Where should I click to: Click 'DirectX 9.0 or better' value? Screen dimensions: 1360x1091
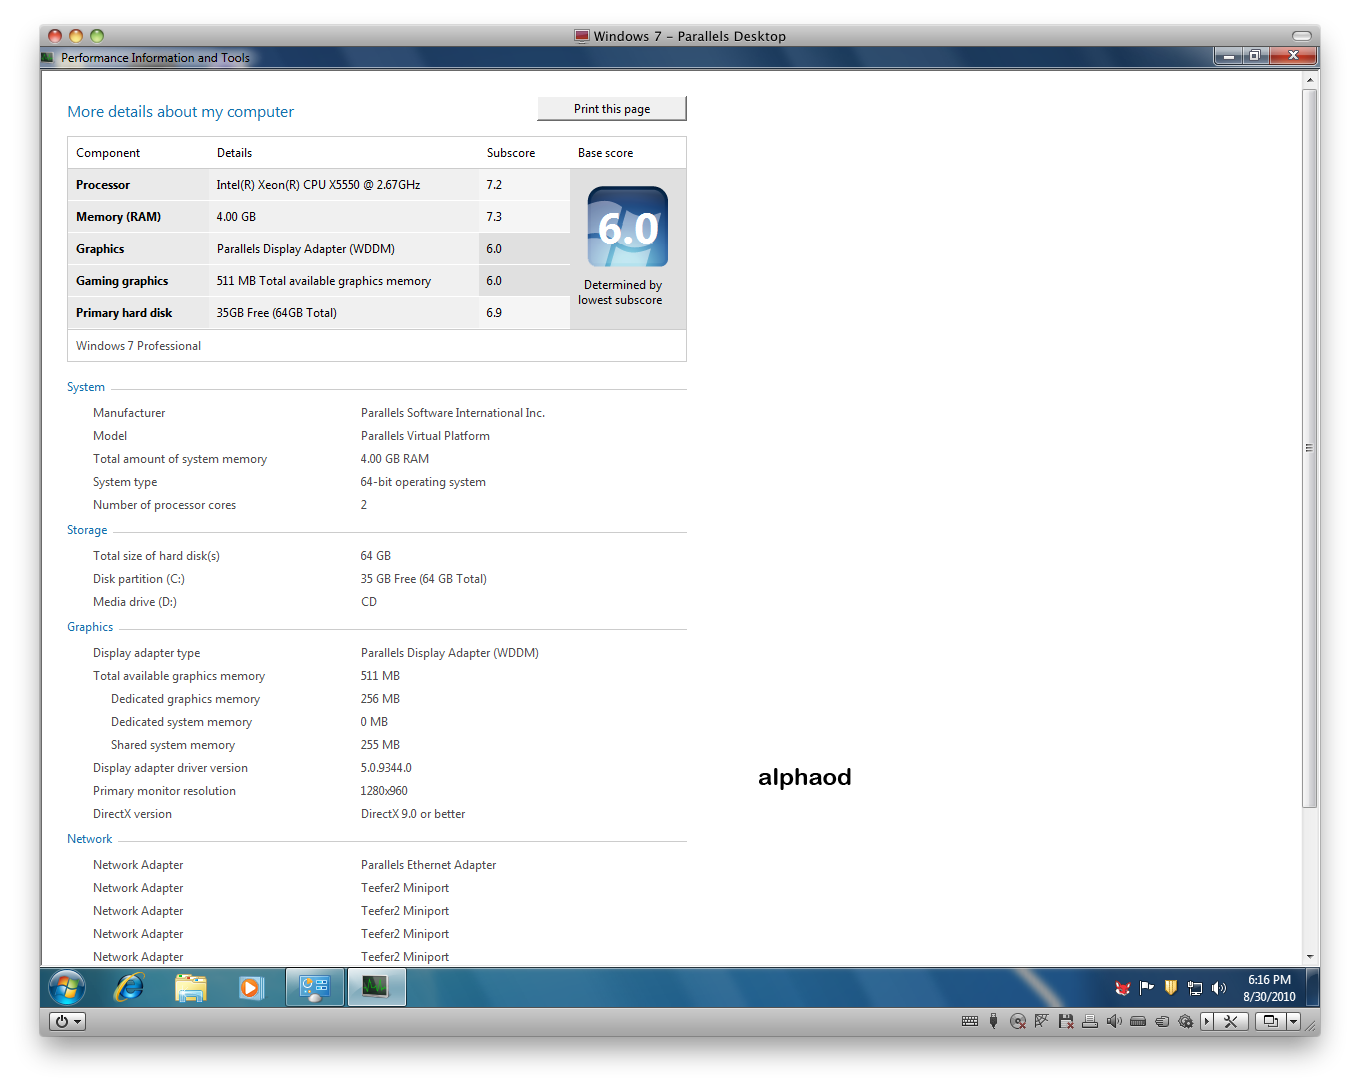[413, 814]
